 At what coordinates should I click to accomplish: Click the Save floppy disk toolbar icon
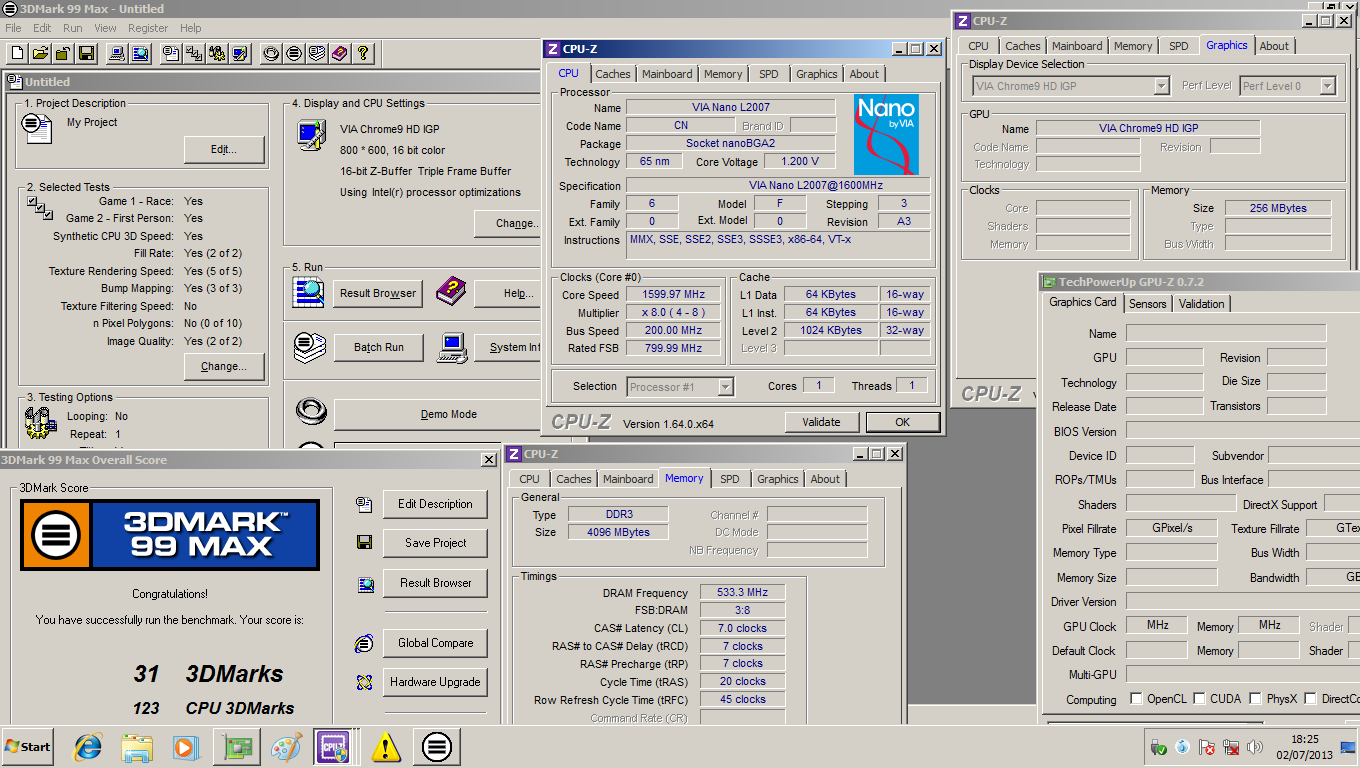point(86,53)
